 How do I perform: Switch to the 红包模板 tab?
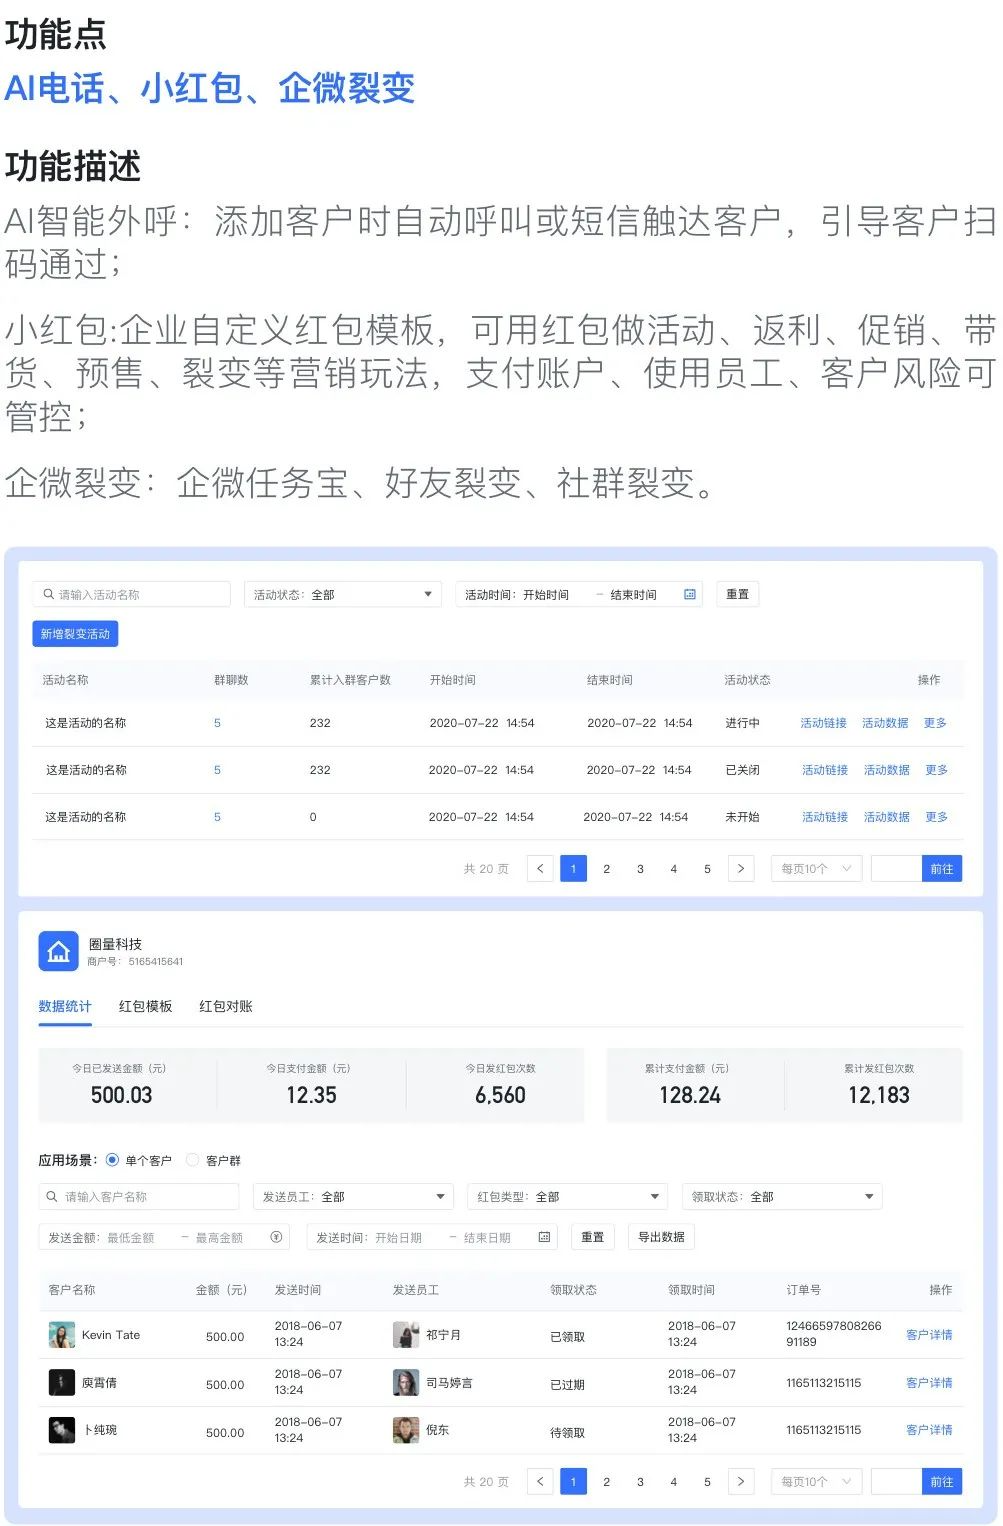pos(145,1007)
